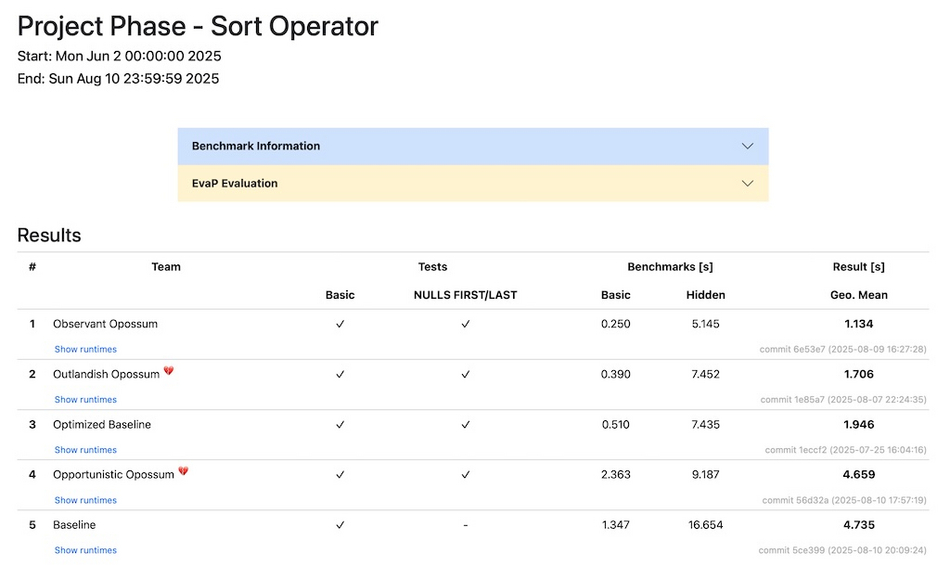950x565 pixels.
Task: Click the Results section heading
Action: 49,235
